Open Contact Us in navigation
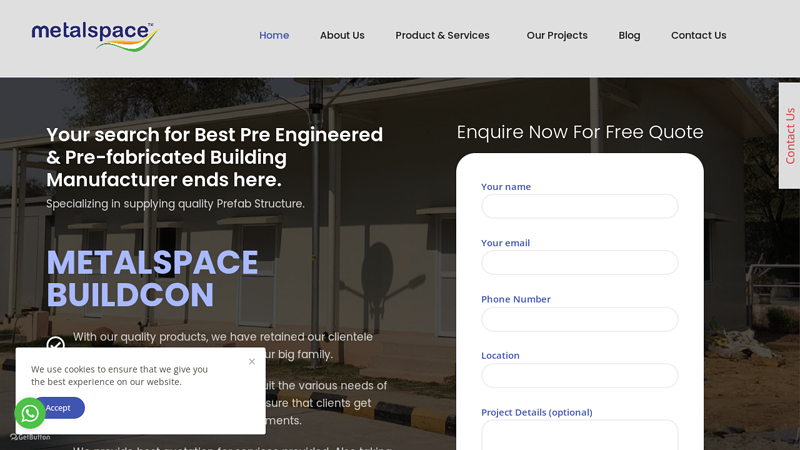Viewport: 800px width, 450px height. 698,35
